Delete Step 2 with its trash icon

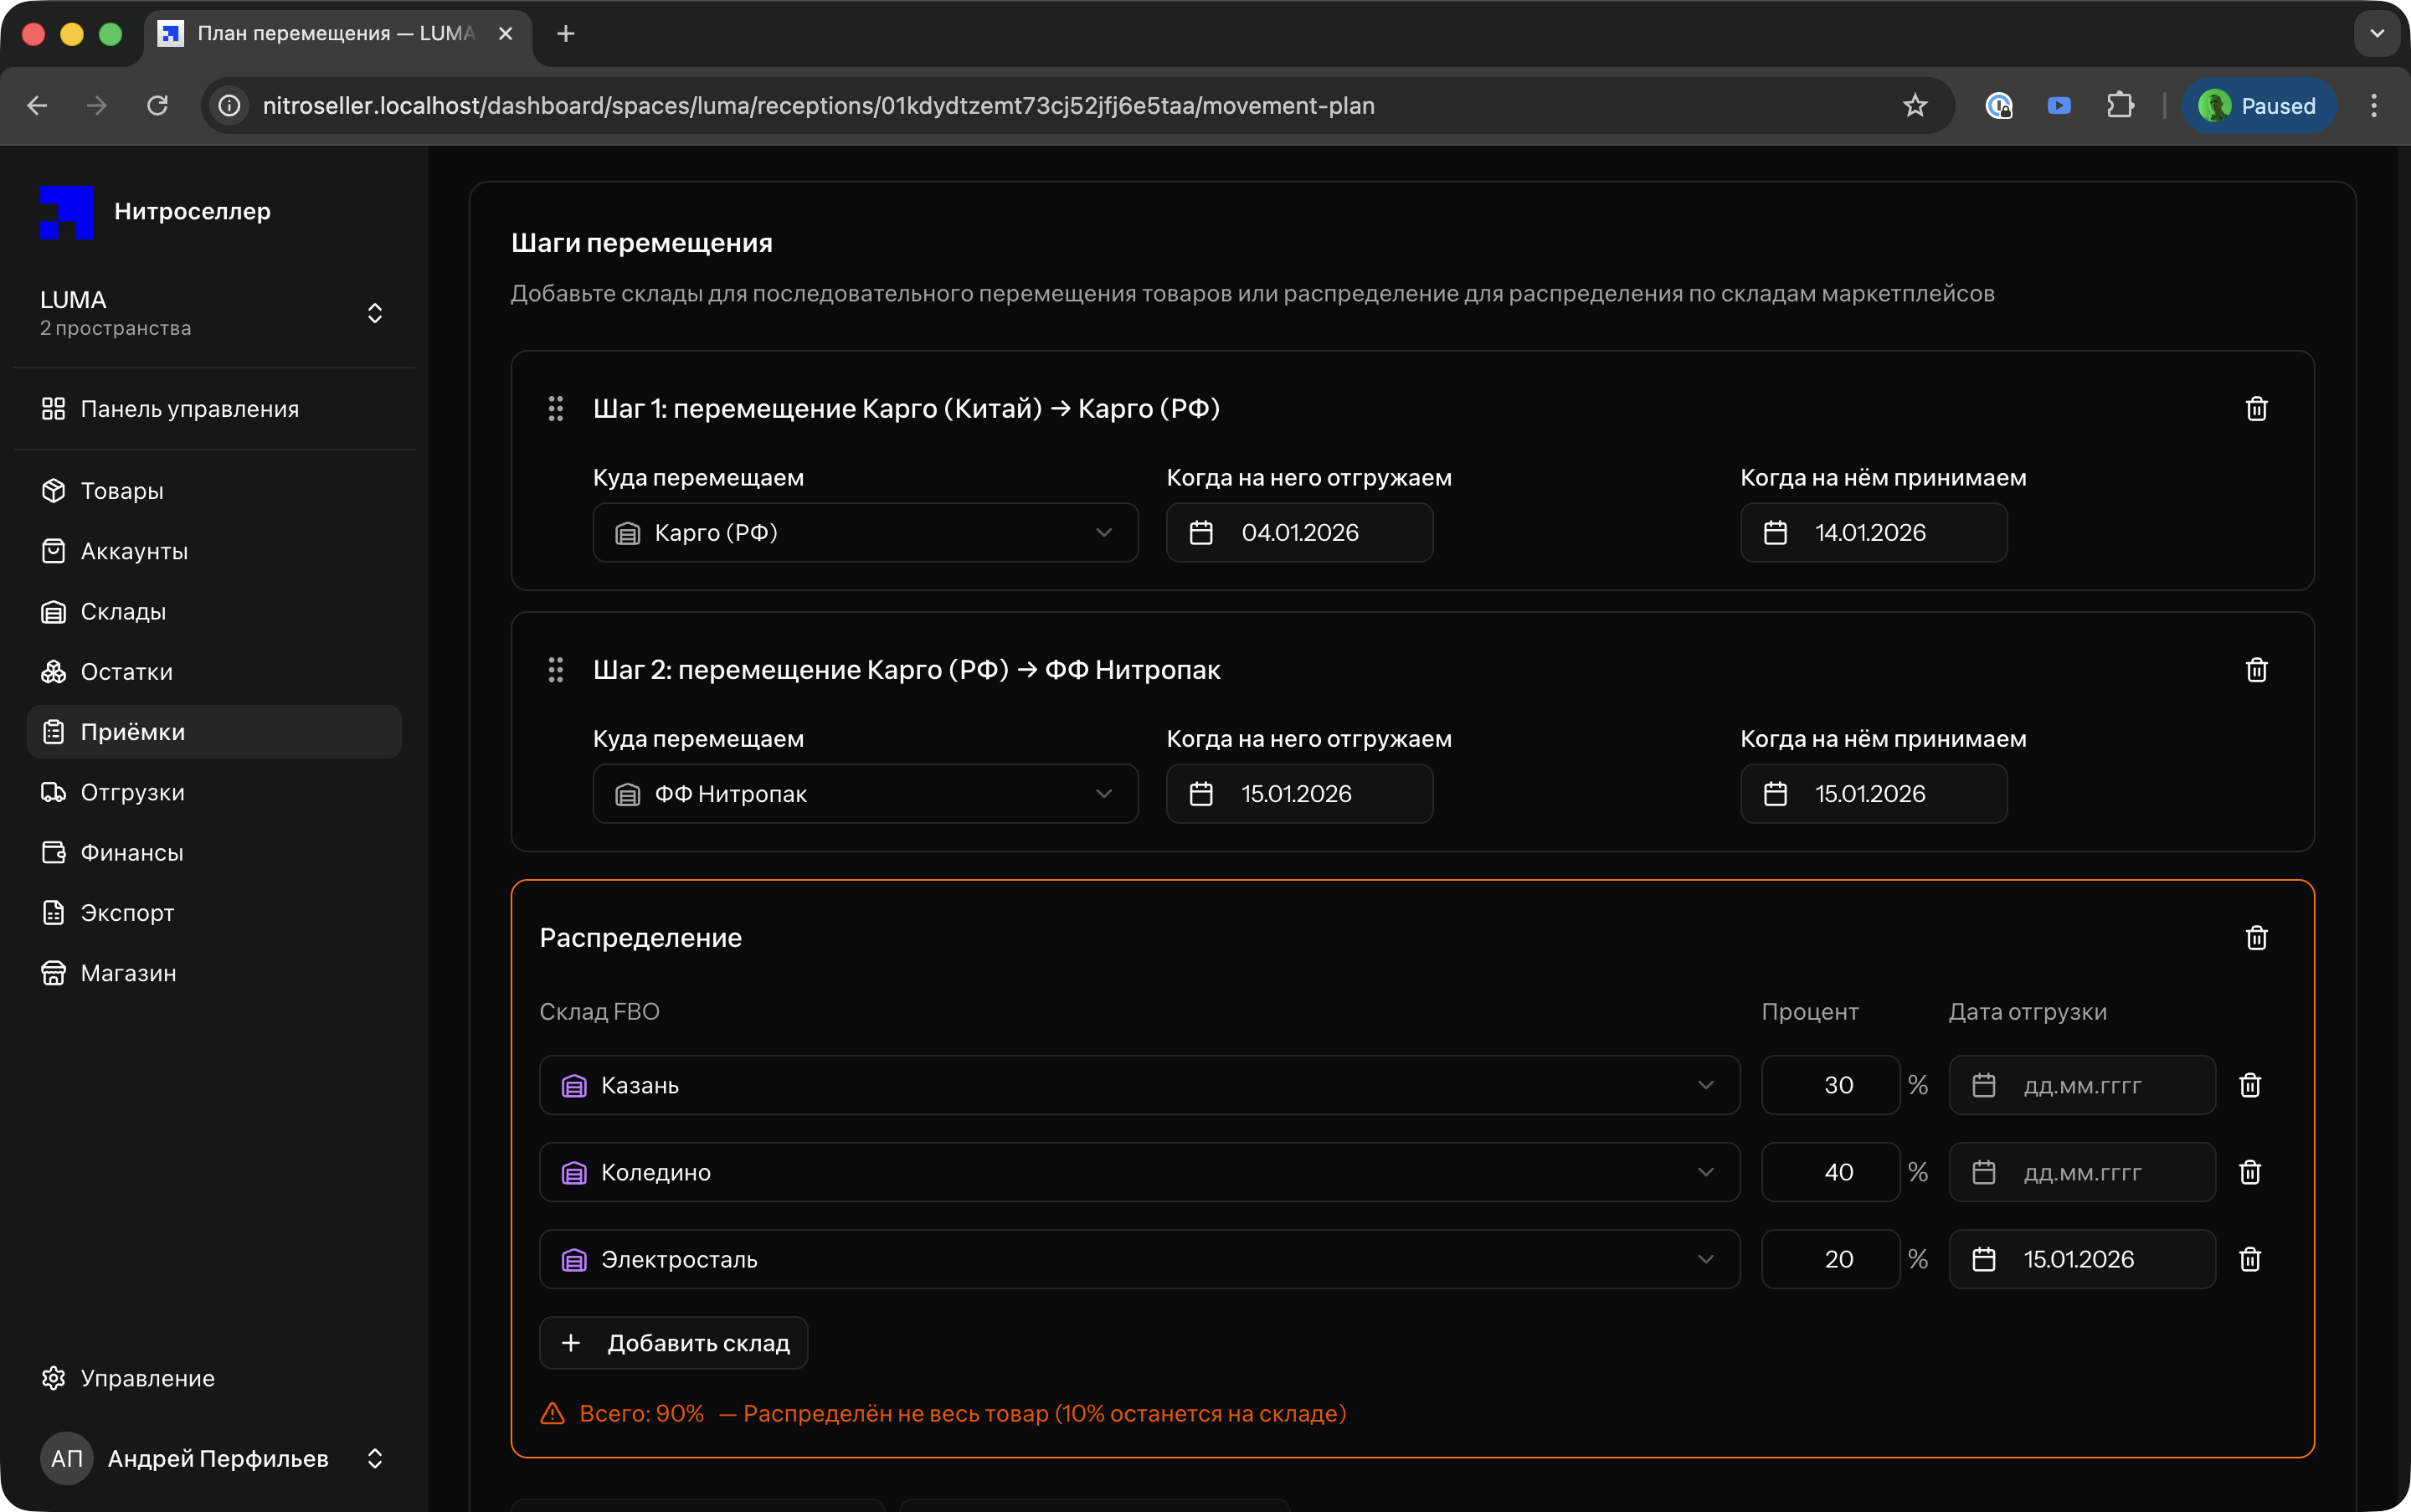point(2256,670)
